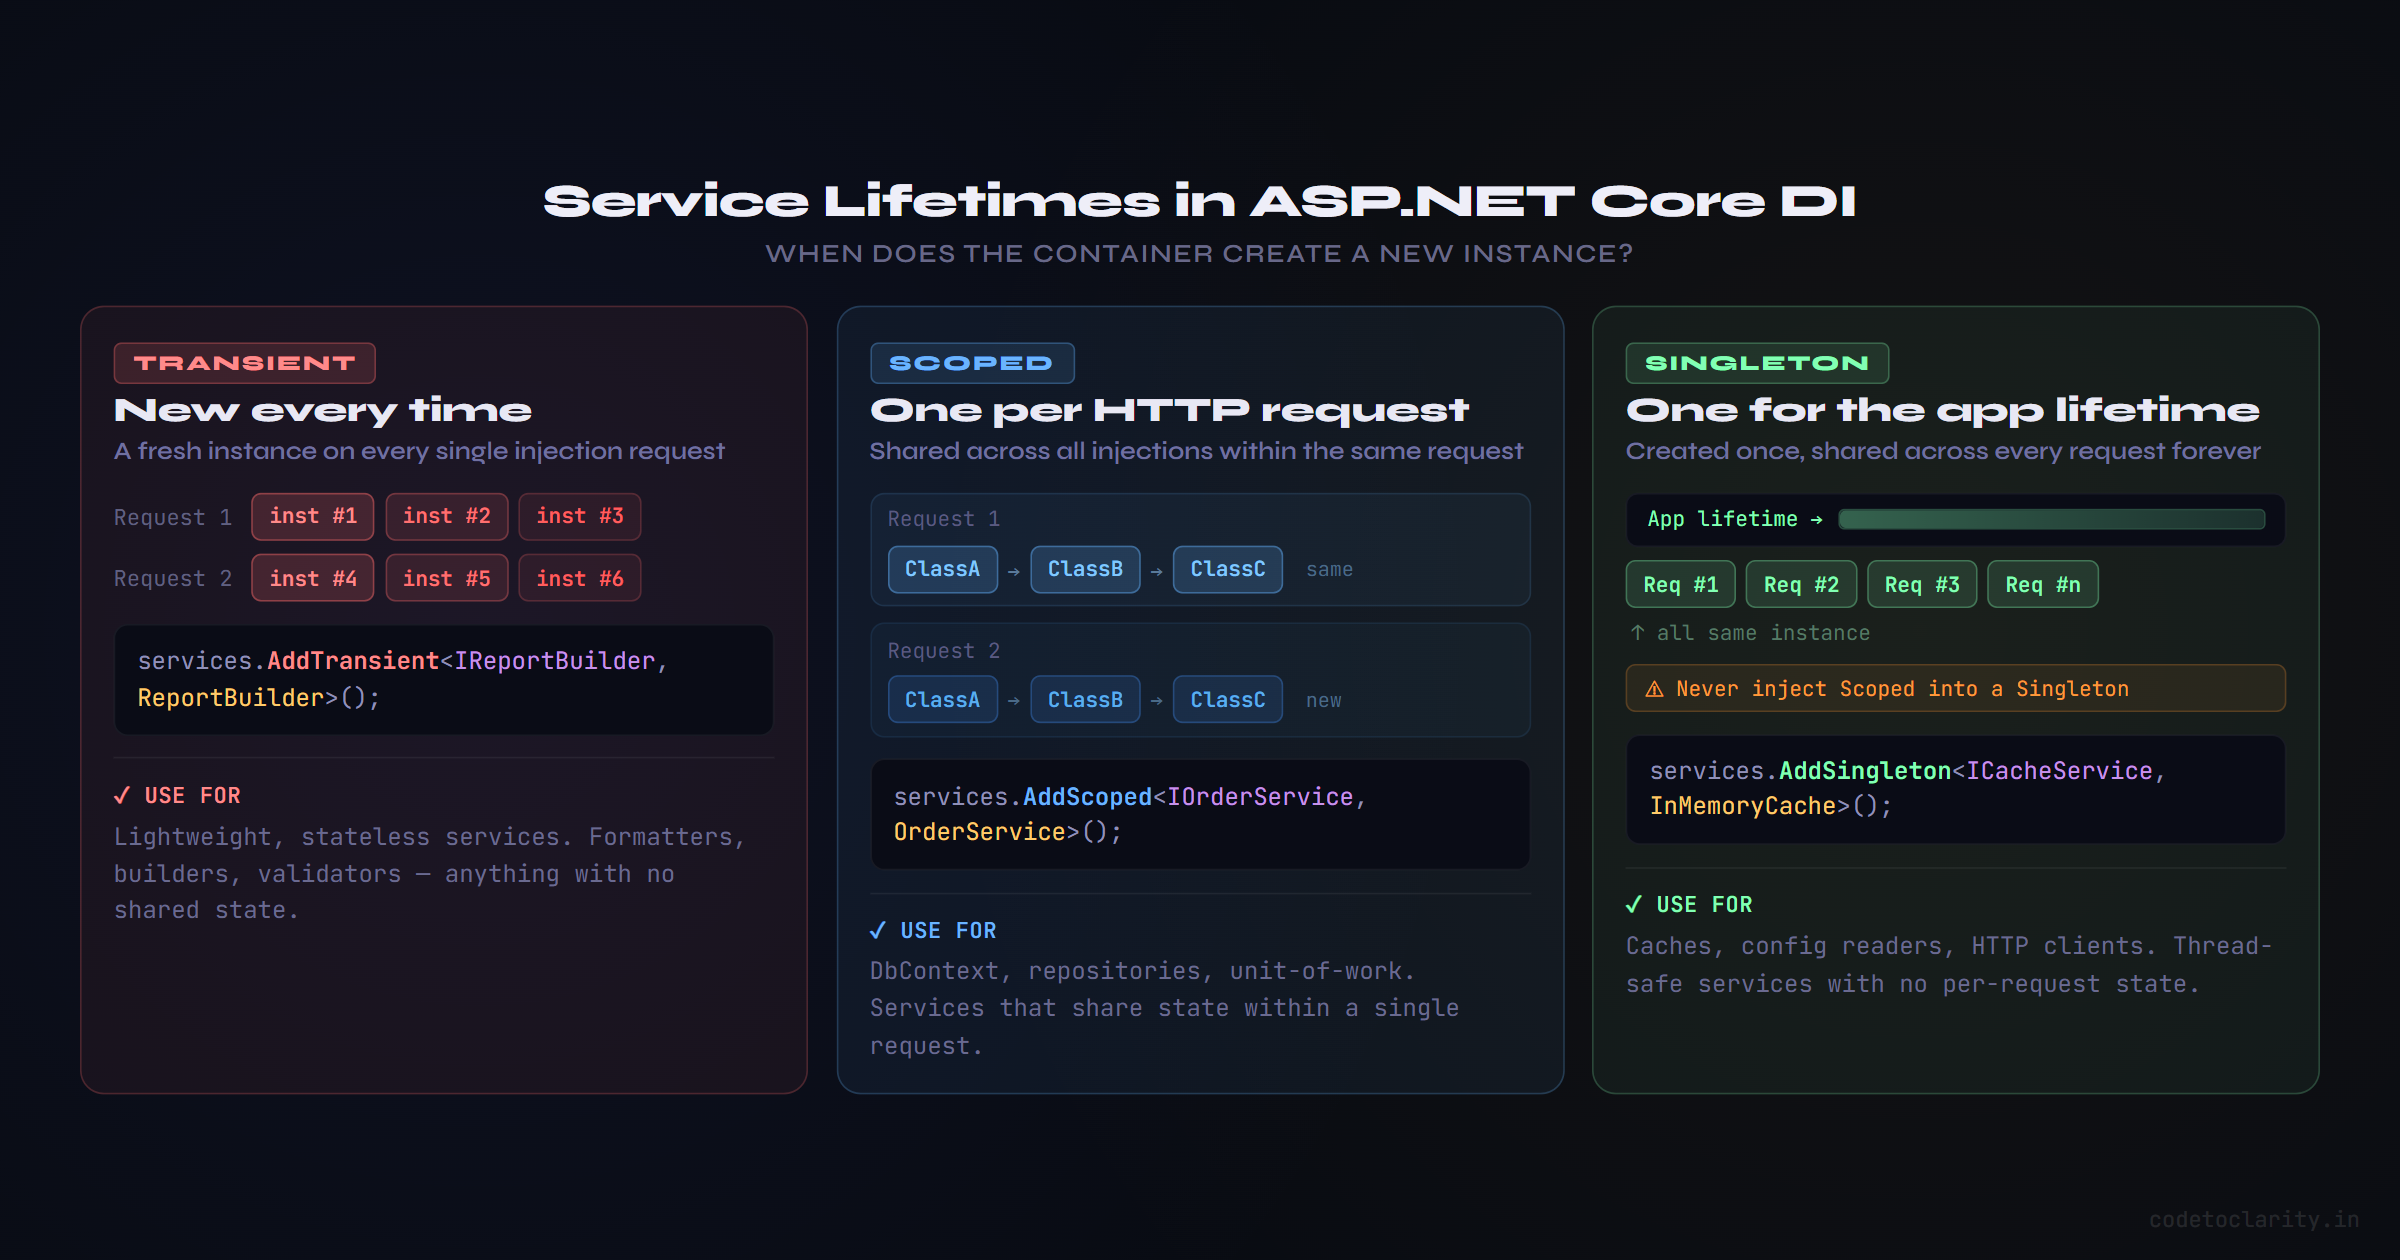Select the Req #n chip
2400x1260 pixels.
tap(2042, 584)
